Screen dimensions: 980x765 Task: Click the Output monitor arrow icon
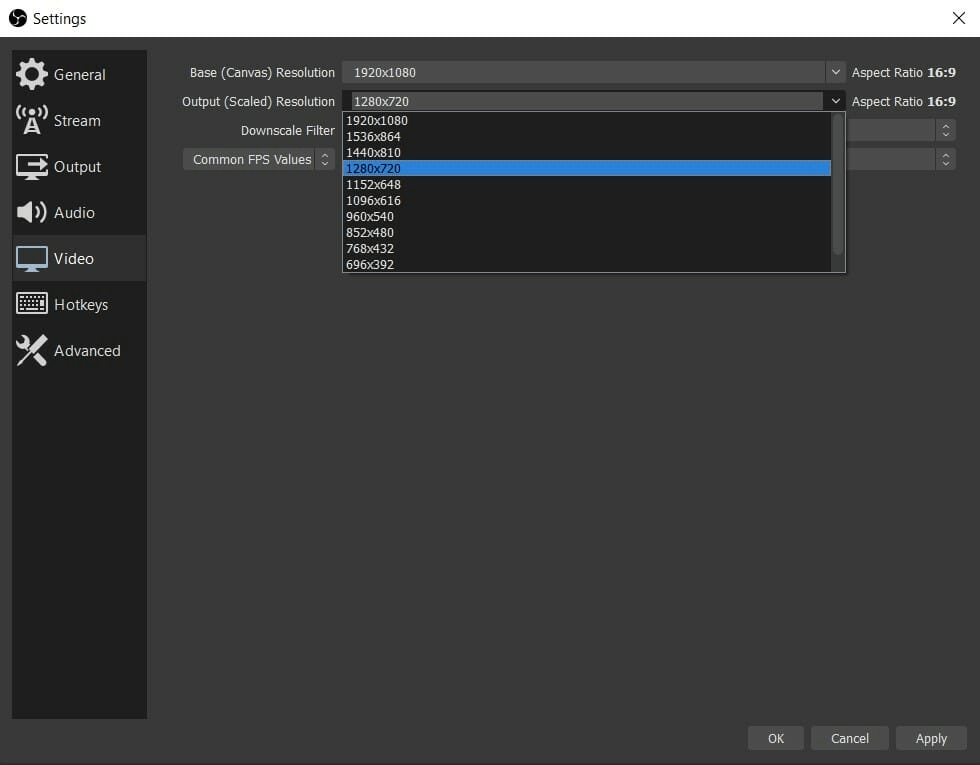(31, 166)
